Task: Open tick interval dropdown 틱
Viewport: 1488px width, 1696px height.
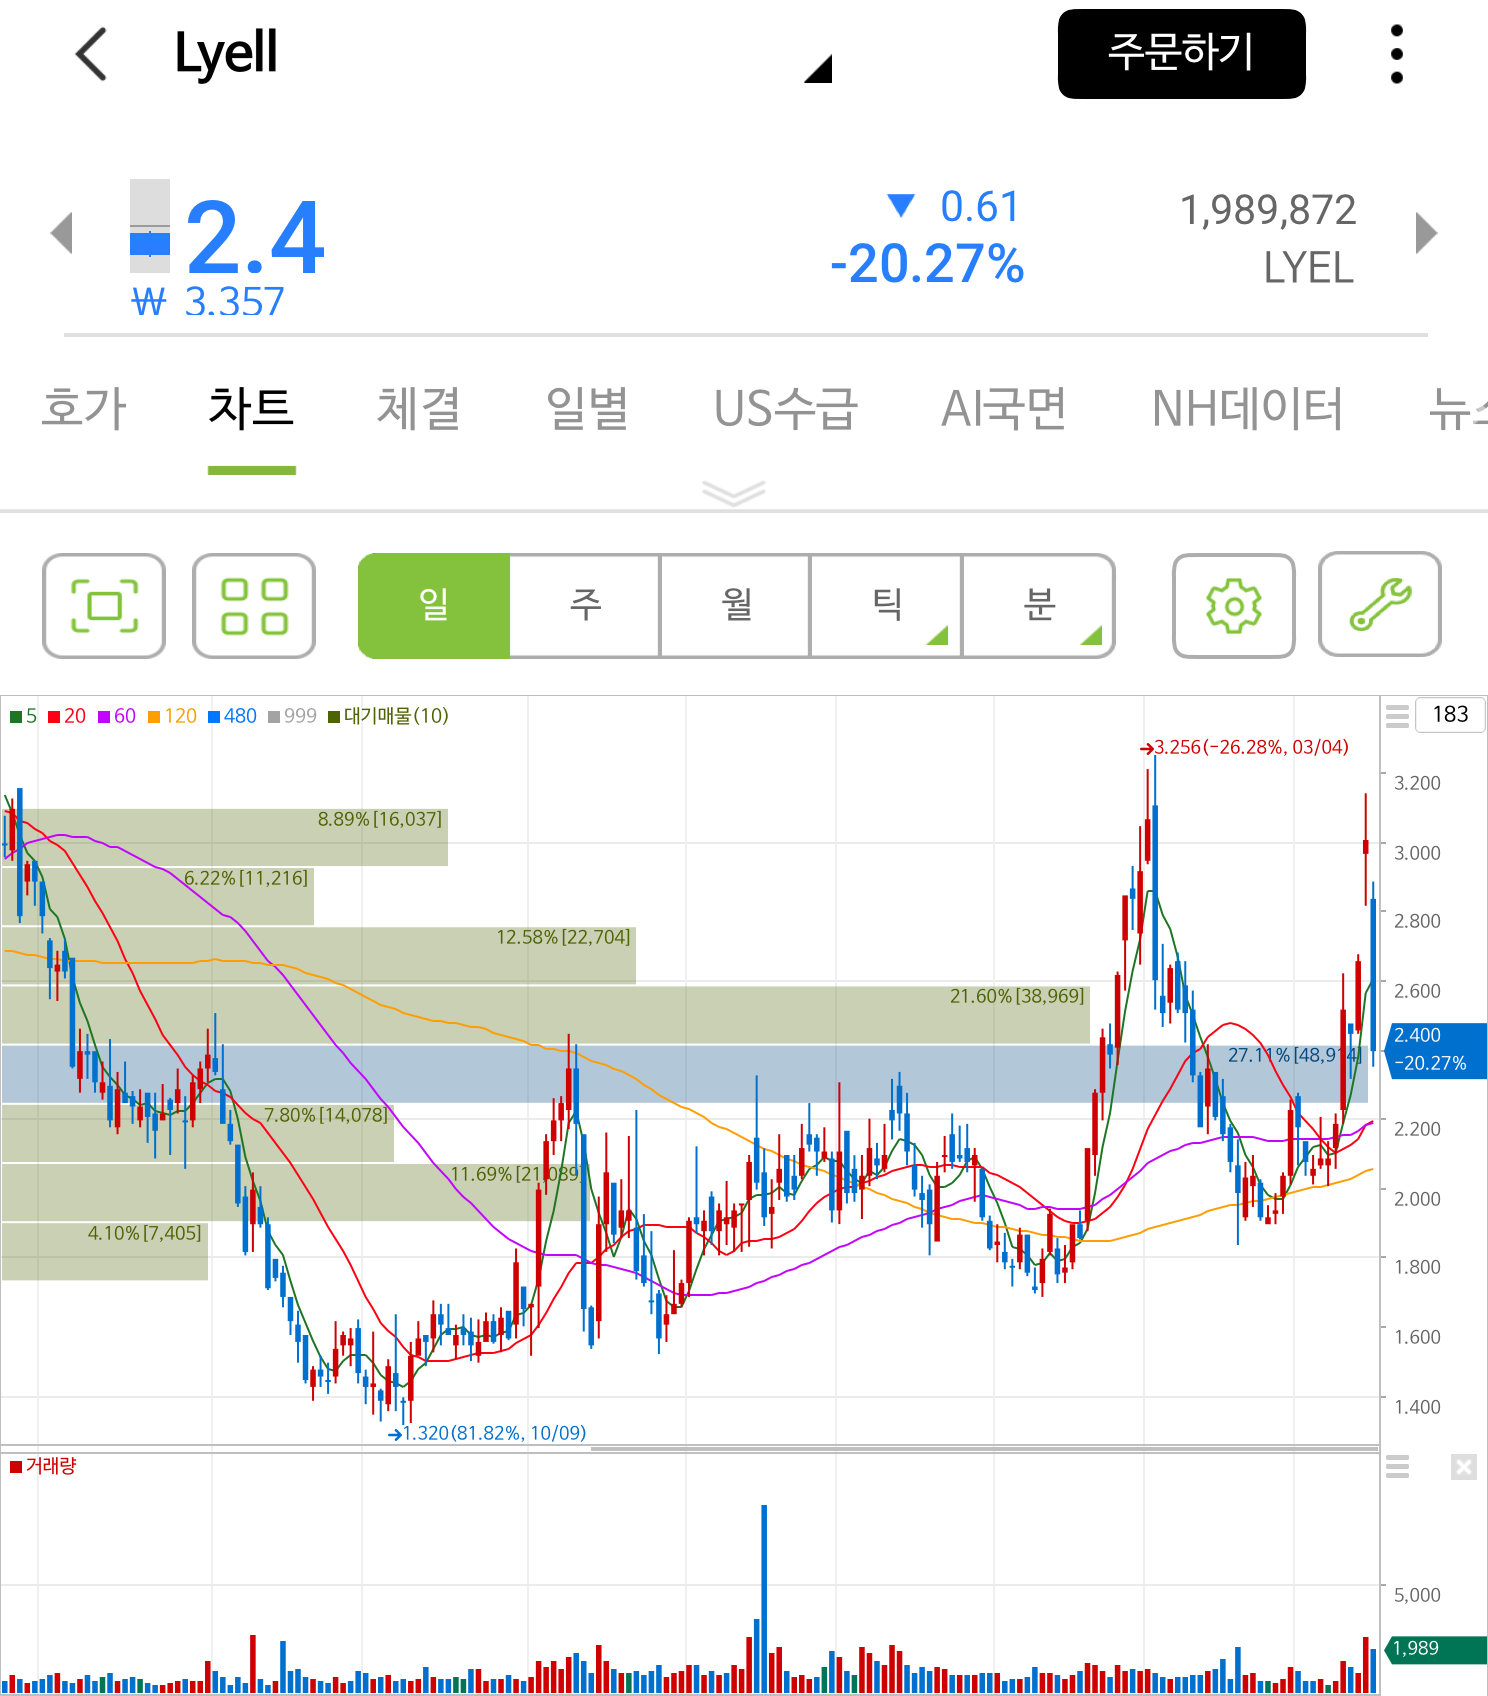Action: tap(886, 606)
